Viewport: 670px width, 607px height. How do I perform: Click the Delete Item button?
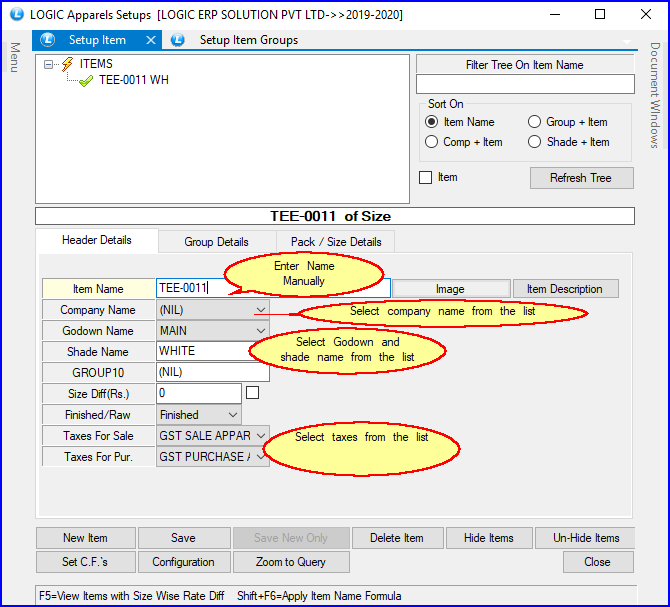coord(397,538)
